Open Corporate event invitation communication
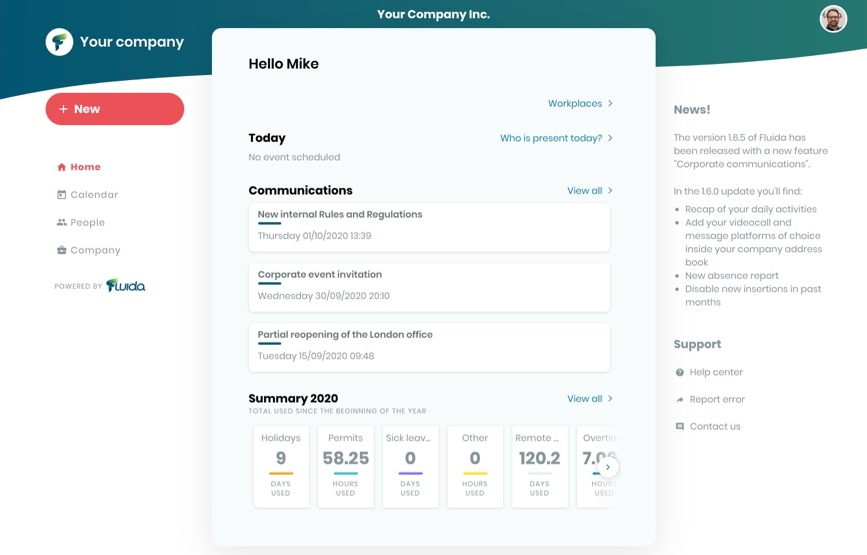Viewport: 867px width, 555px height. pos(429,287)
